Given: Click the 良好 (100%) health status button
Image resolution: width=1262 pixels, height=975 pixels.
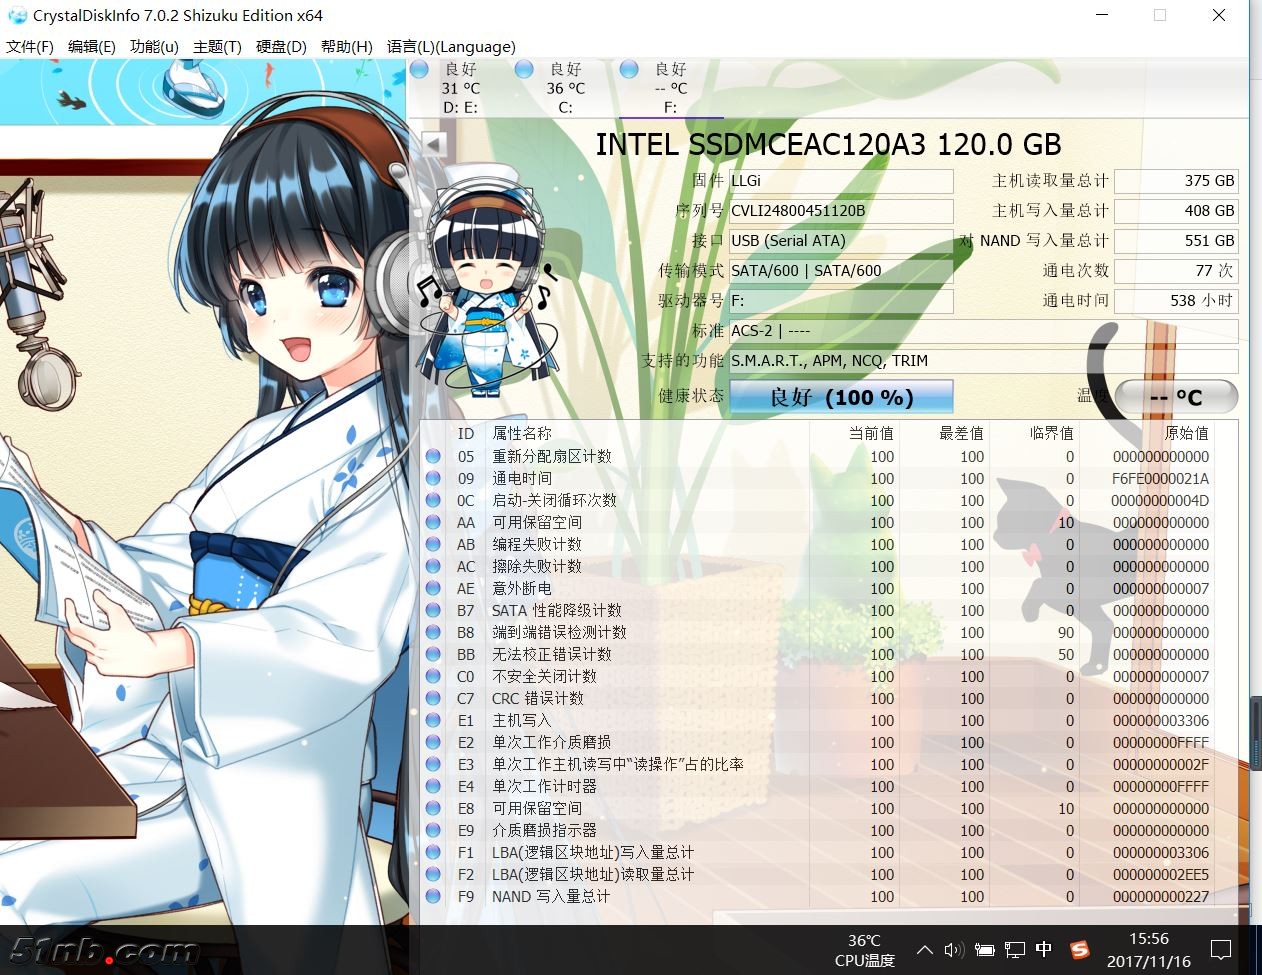Looking at the screenshot, I should coord(841,397).
